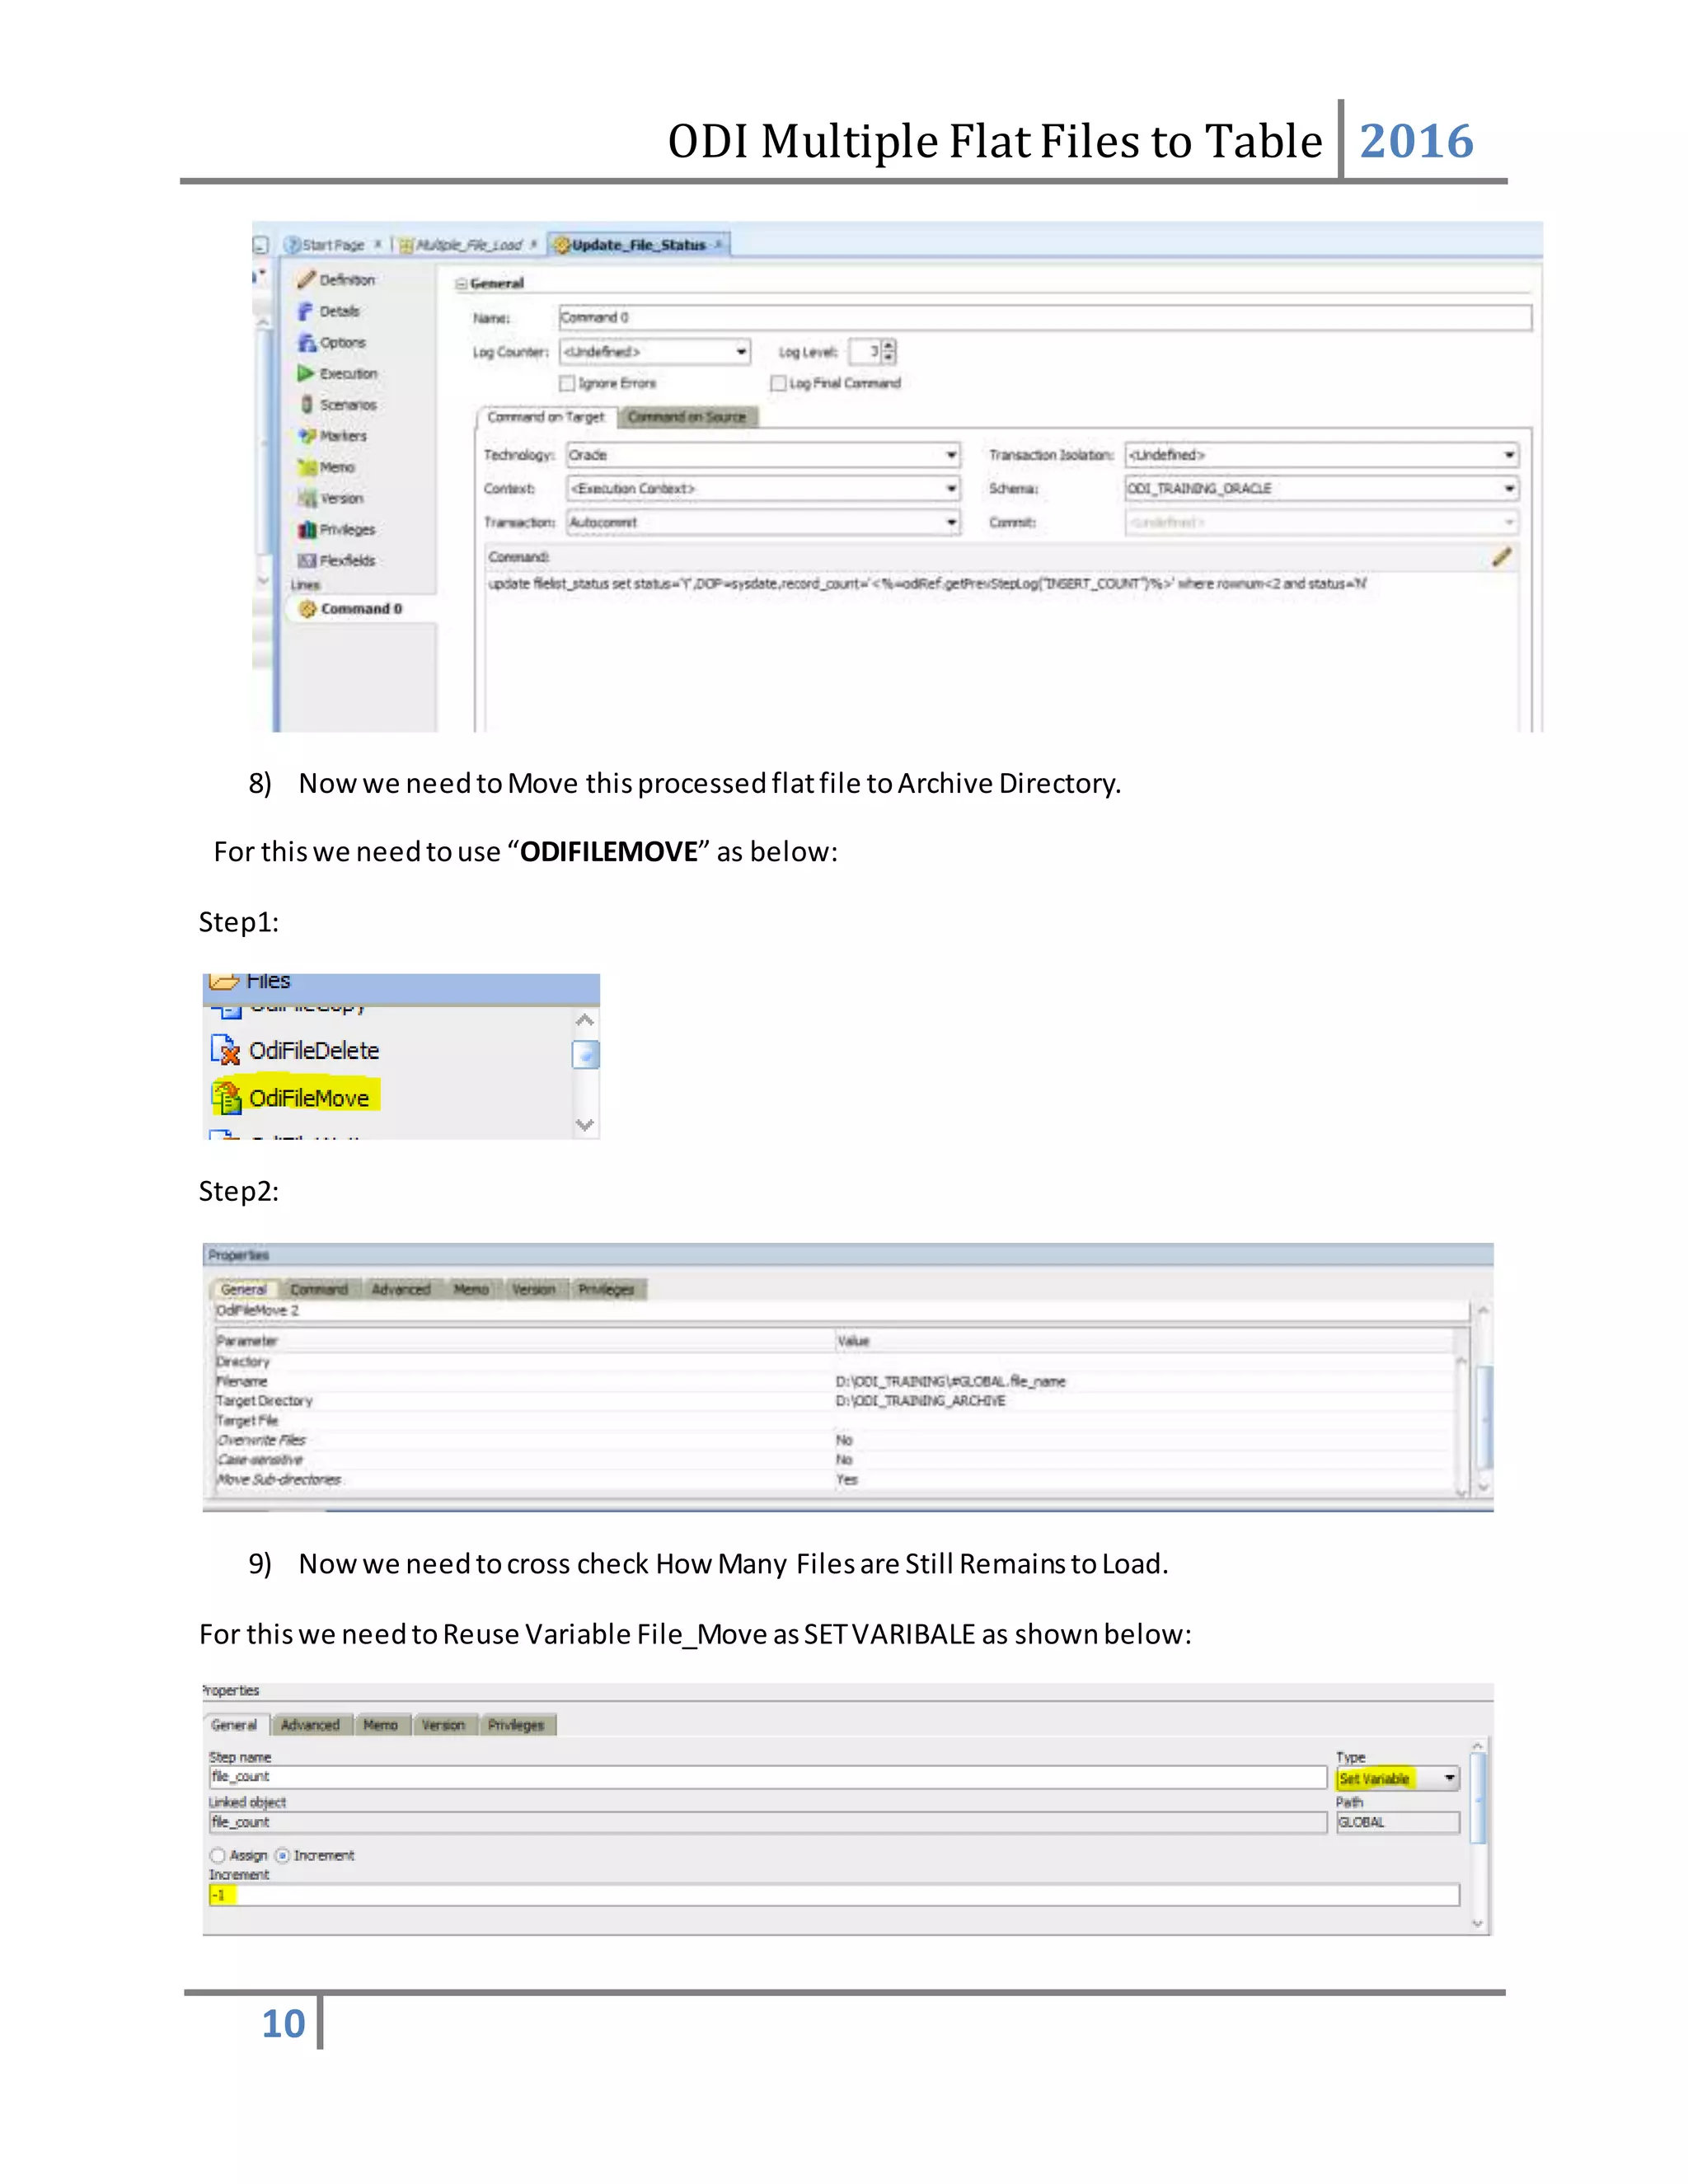Open Version tab in OdiFileMove properties
The height and width of the screenshot is (2184, 1688).
[x=533, y=1290]
